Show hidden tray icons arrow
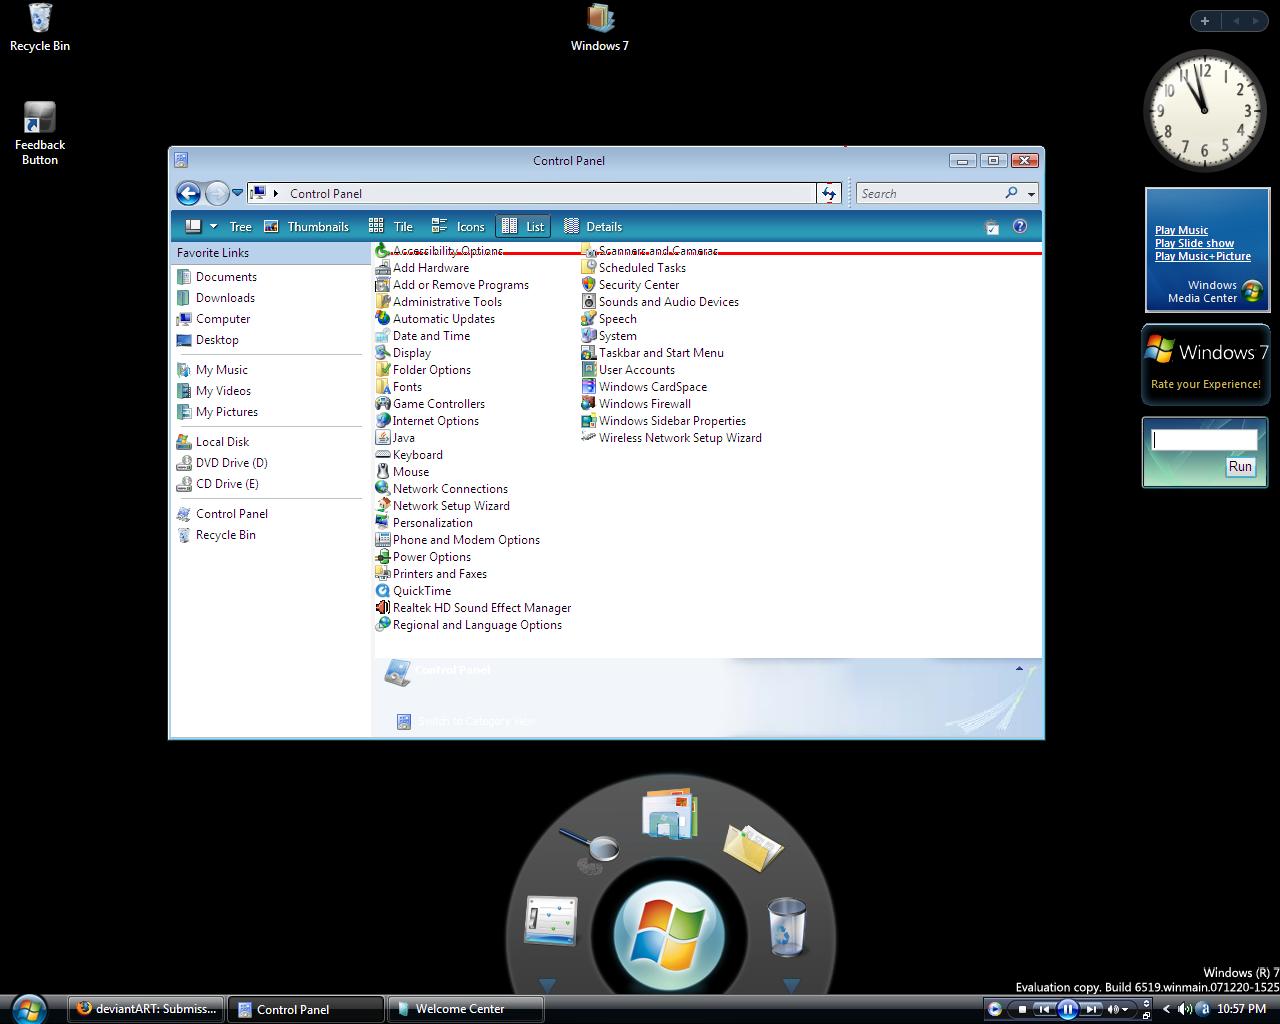This screenshot has width=1280, height=1024. tap(1166, 1009)
